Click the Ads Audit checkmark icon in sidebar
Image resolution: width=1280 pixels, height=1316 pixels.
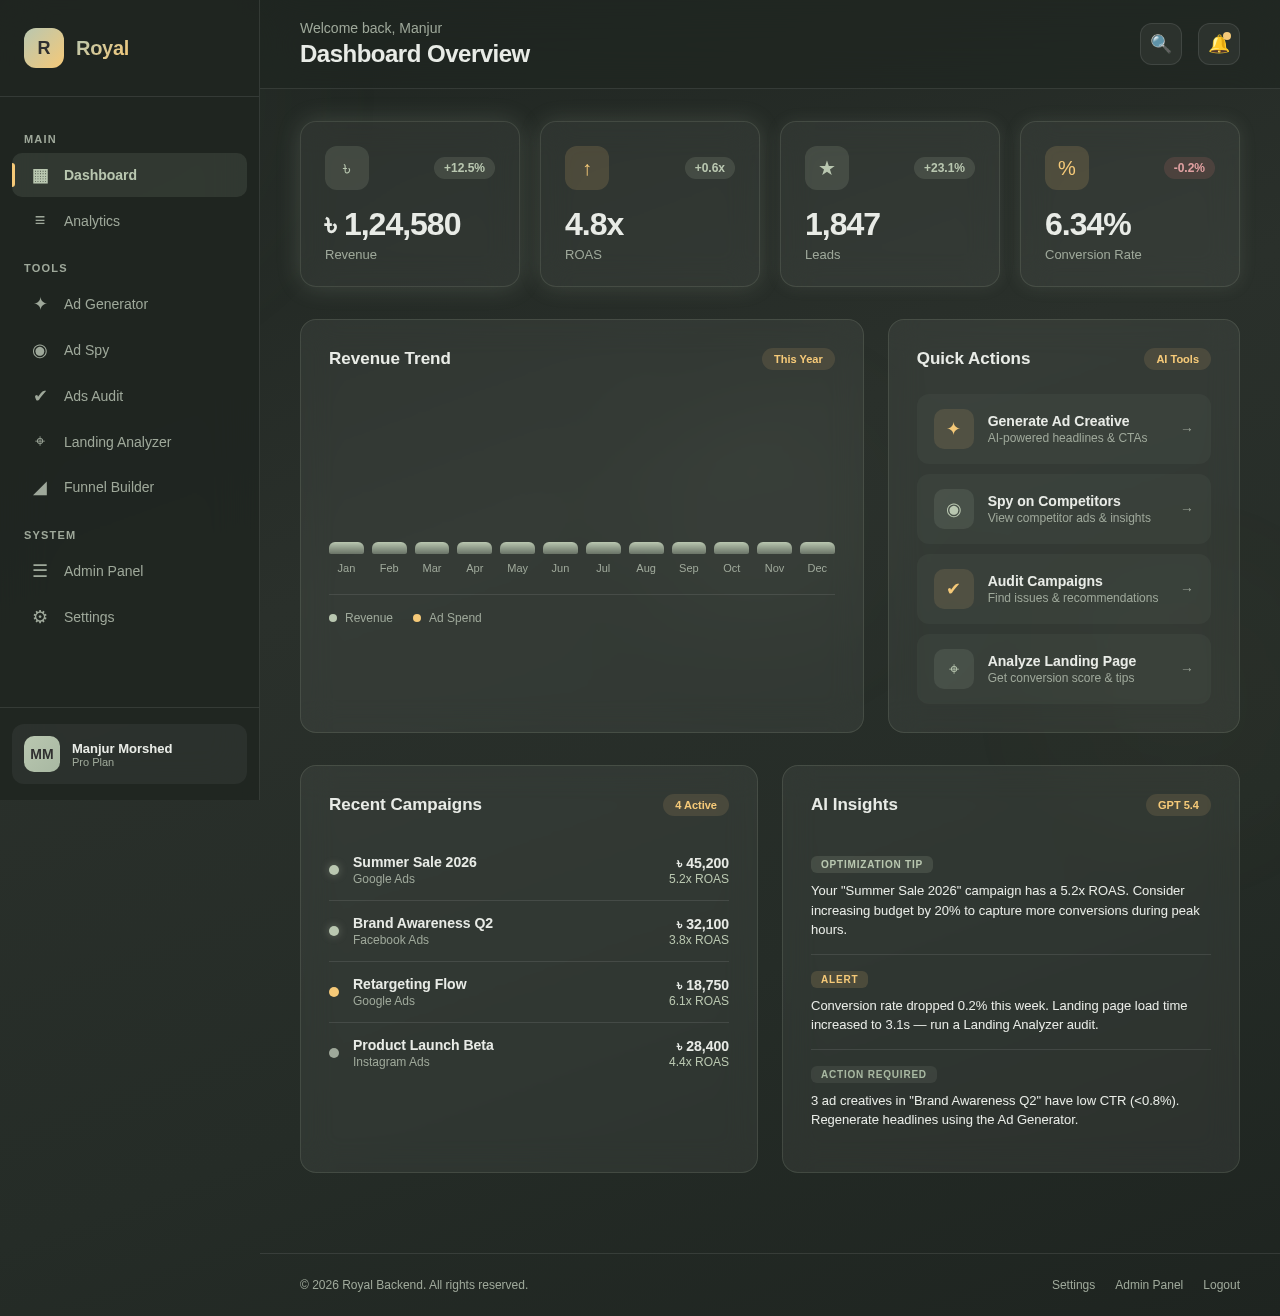point(40,396)
